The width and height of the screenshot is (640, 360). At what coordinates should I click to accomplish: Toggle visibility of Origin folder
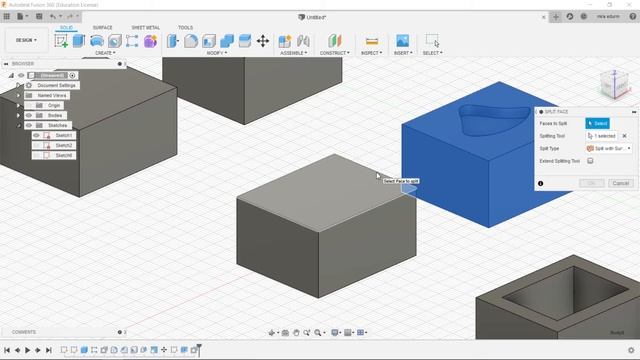pos(29,105)
